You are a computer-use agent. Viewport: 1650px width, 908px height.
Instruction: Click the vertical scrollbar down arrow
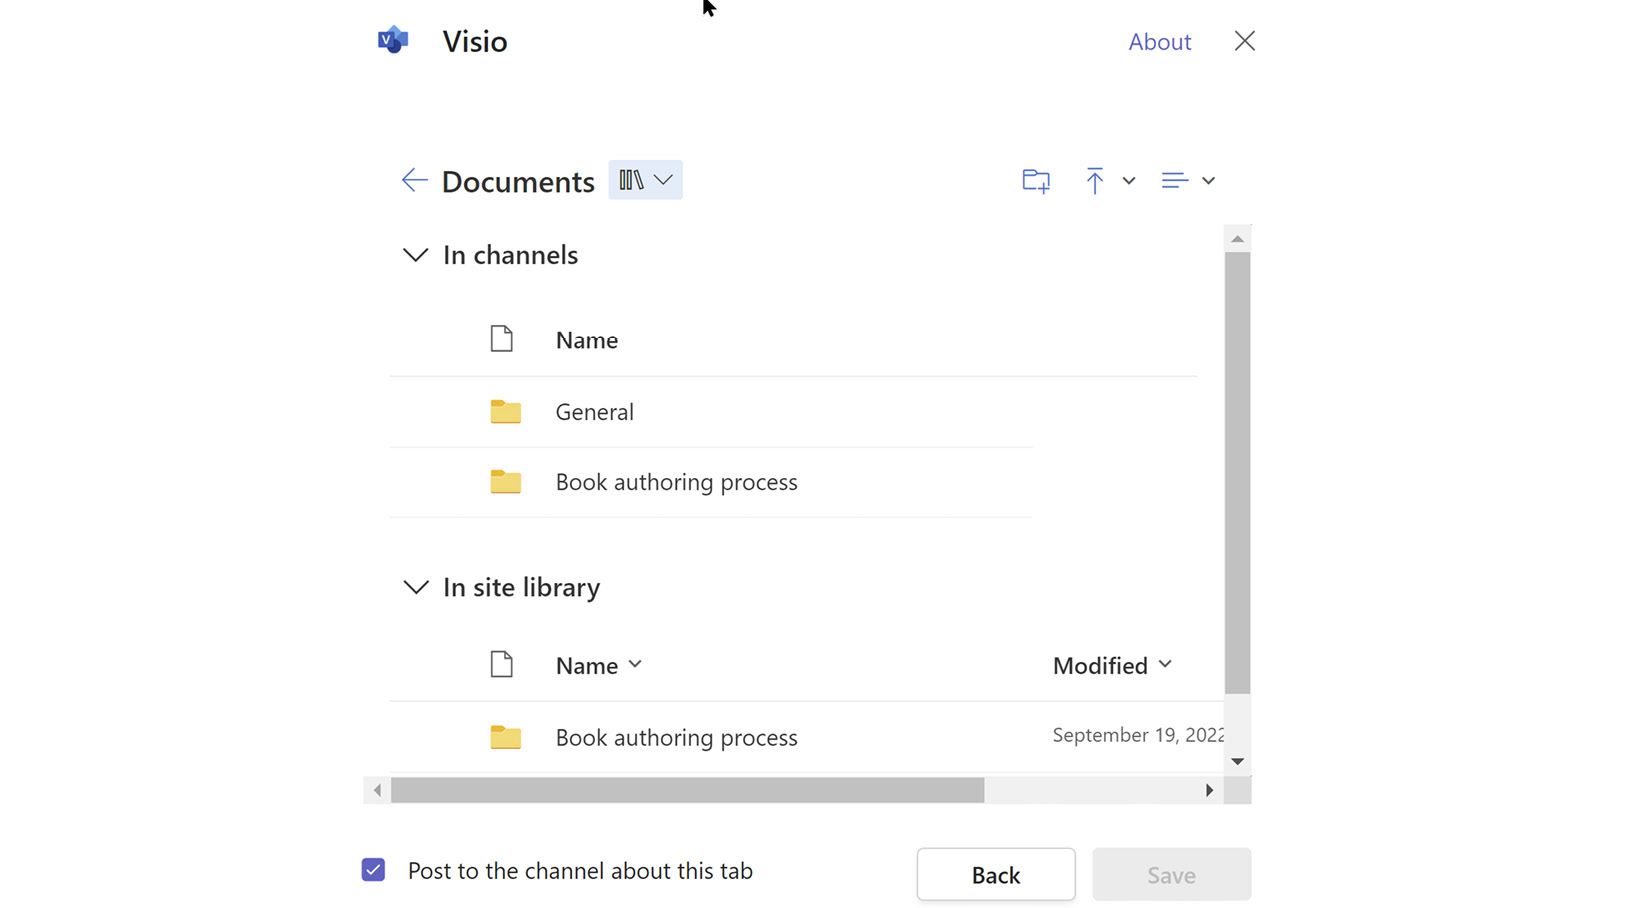(1238, 762)
